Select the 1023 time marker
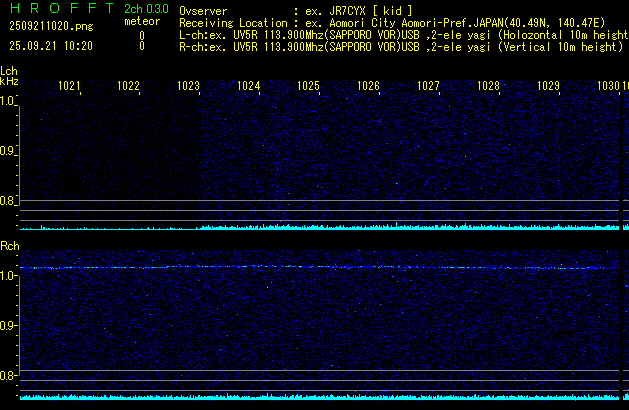Image resolution: width=629 pixels, height=410 pixels. click(x=188, y=87)
